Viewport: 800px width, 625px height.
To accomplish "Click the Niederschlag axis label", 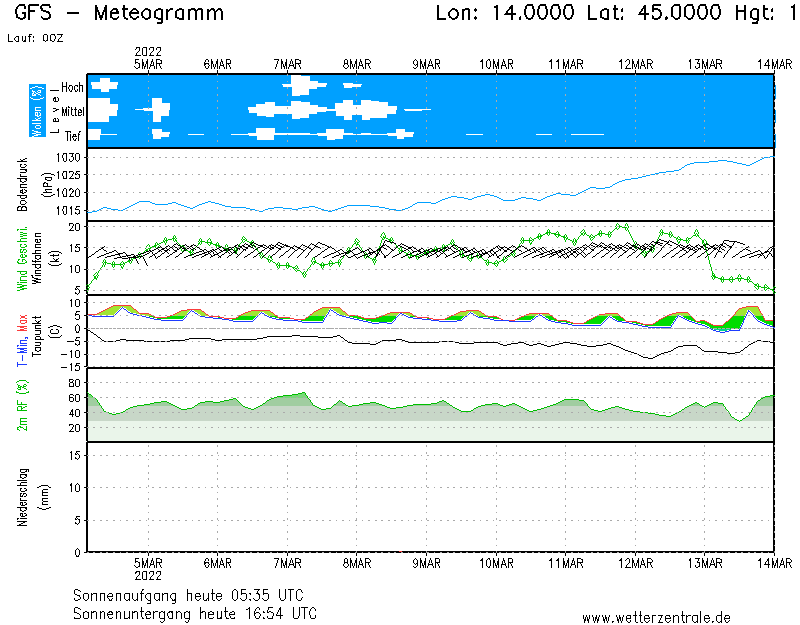I will coord(23,495).
